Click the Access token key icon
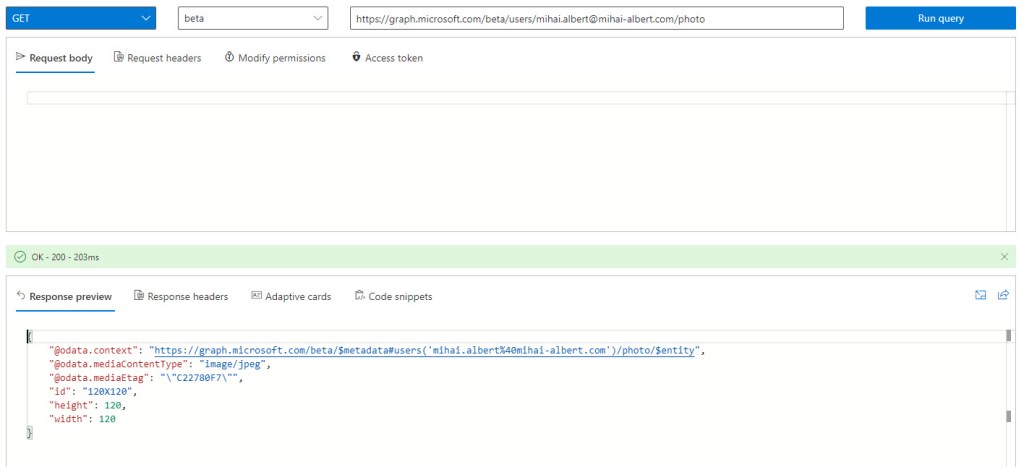Screen dimensions: 1024x467 (x=356, y=58)
